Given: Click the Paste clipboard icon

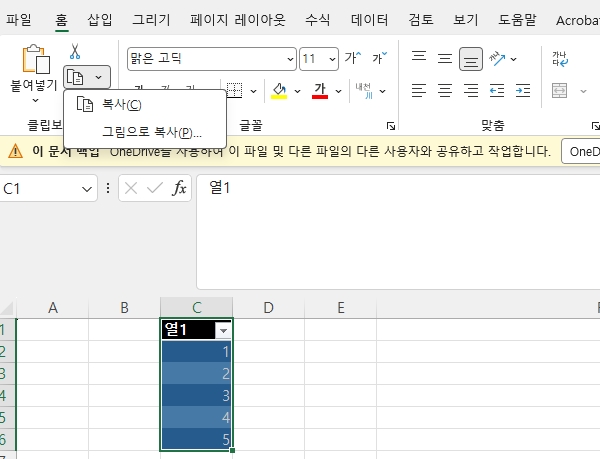Looking at the screenshot, I should point(36,59).
